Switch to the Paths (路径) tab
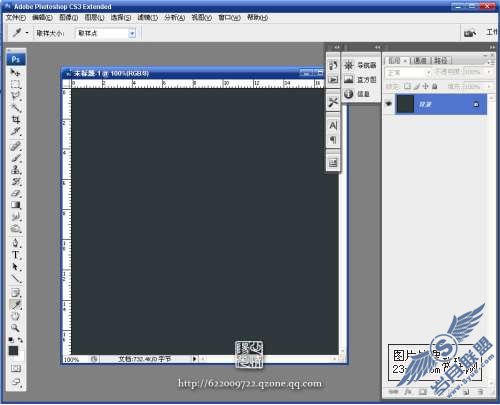Image resolution: width=500 pixels, height=405 pixels. [441, 61]
